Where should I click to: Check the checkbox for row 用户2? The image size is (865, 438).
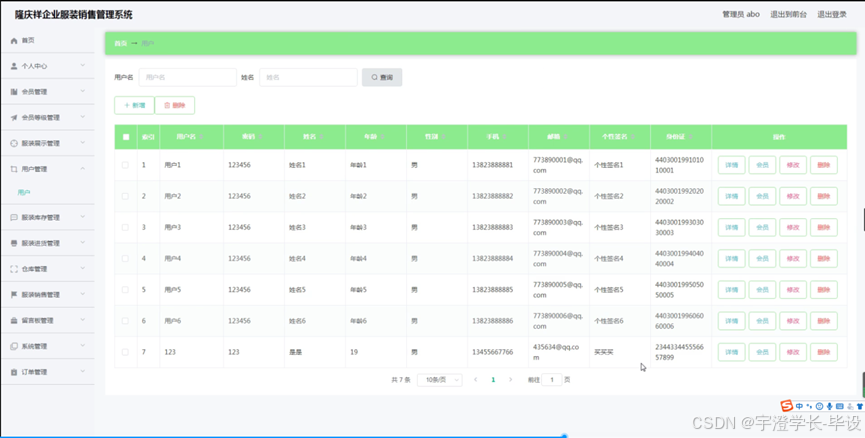point(125,196)
